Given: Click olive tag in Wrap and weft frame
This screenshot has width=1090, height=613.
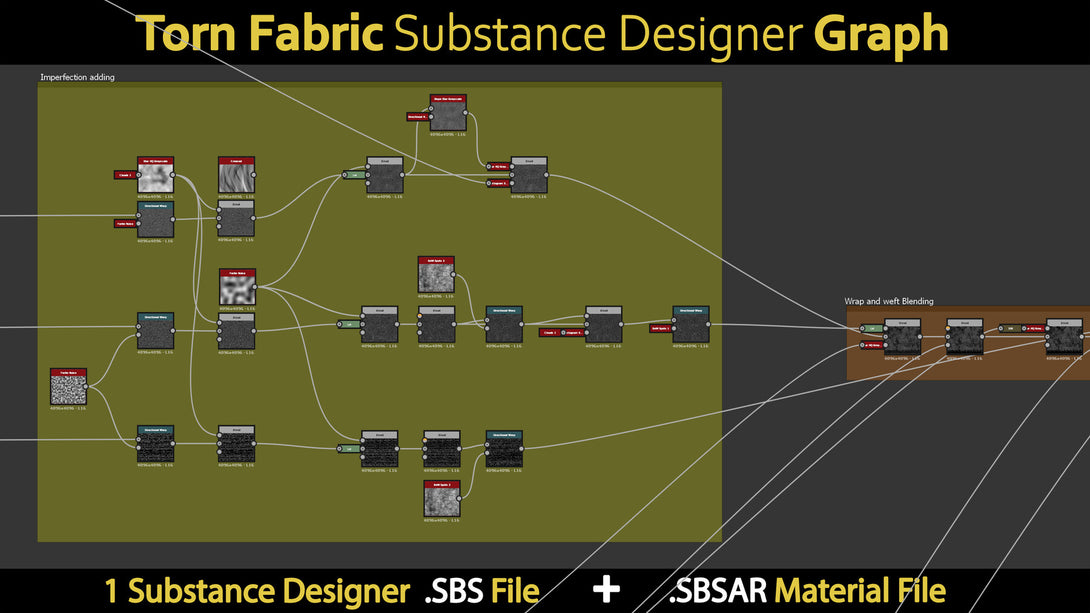Looking at the screenshot, I should (x=1010, y=328).
